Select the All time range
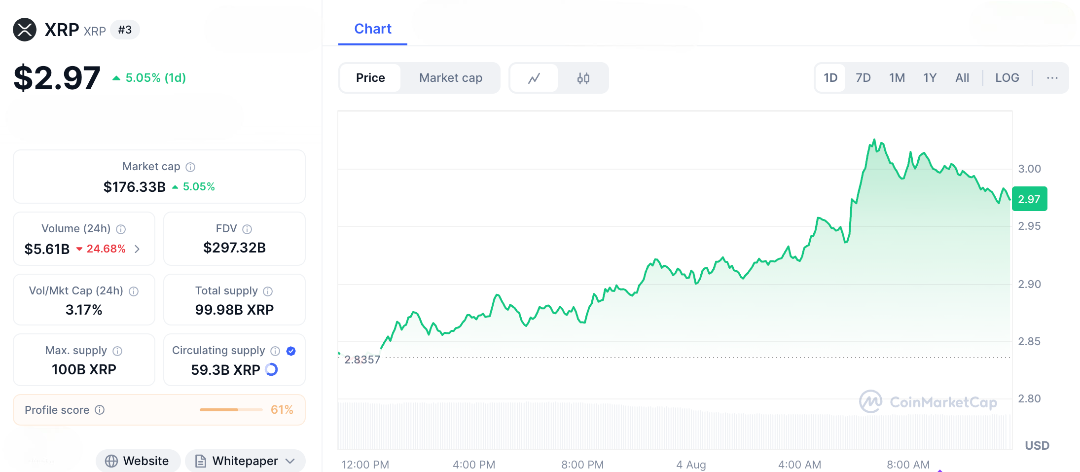This screenshot has width=1080, height=472. click(962, 78)
